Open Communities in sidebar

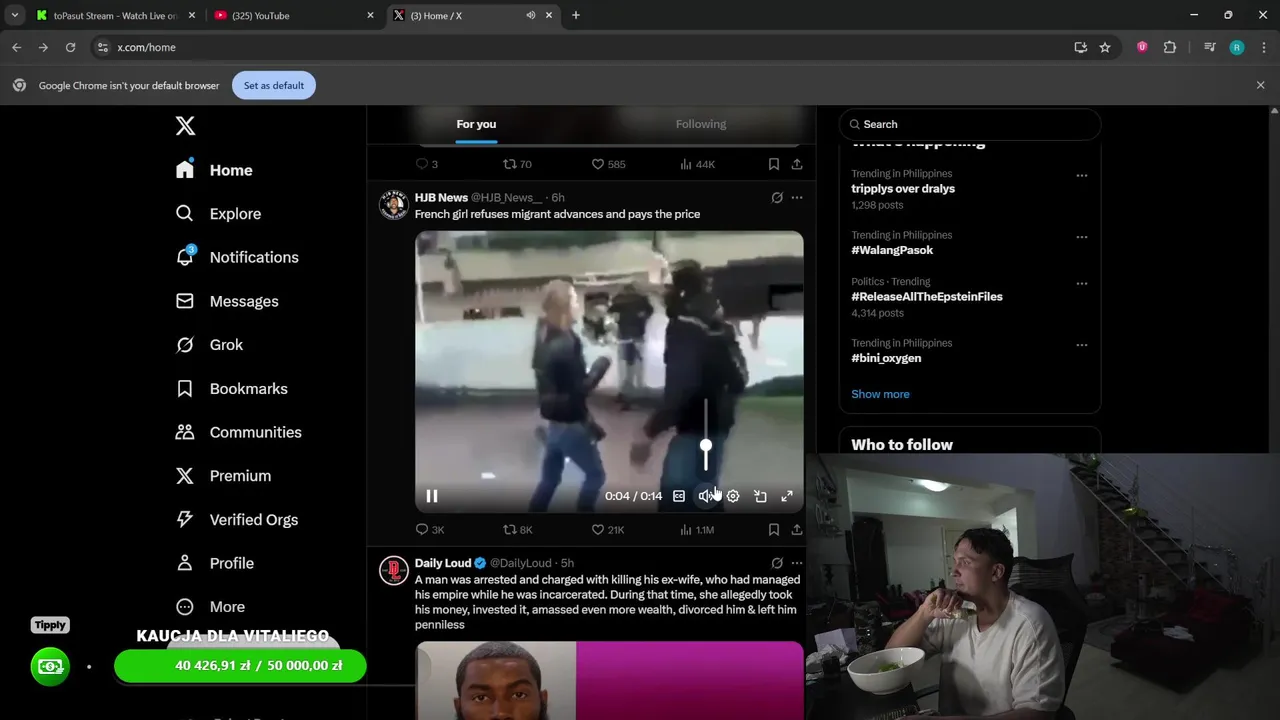tap(239, 432)
